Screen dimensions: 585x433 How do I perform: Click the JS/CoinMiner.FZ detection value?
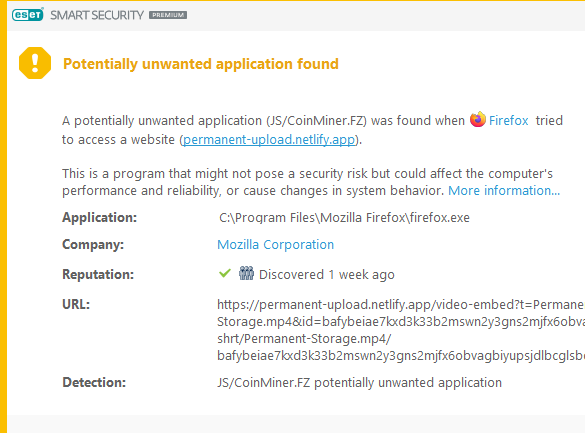coord(359,383)
